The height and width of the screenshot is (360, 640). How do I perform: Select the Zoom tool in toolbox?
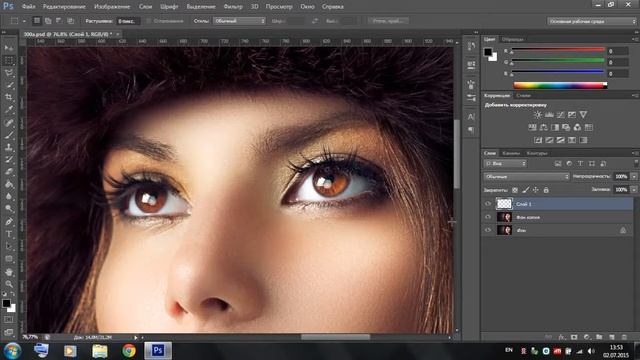click(9, 284)
